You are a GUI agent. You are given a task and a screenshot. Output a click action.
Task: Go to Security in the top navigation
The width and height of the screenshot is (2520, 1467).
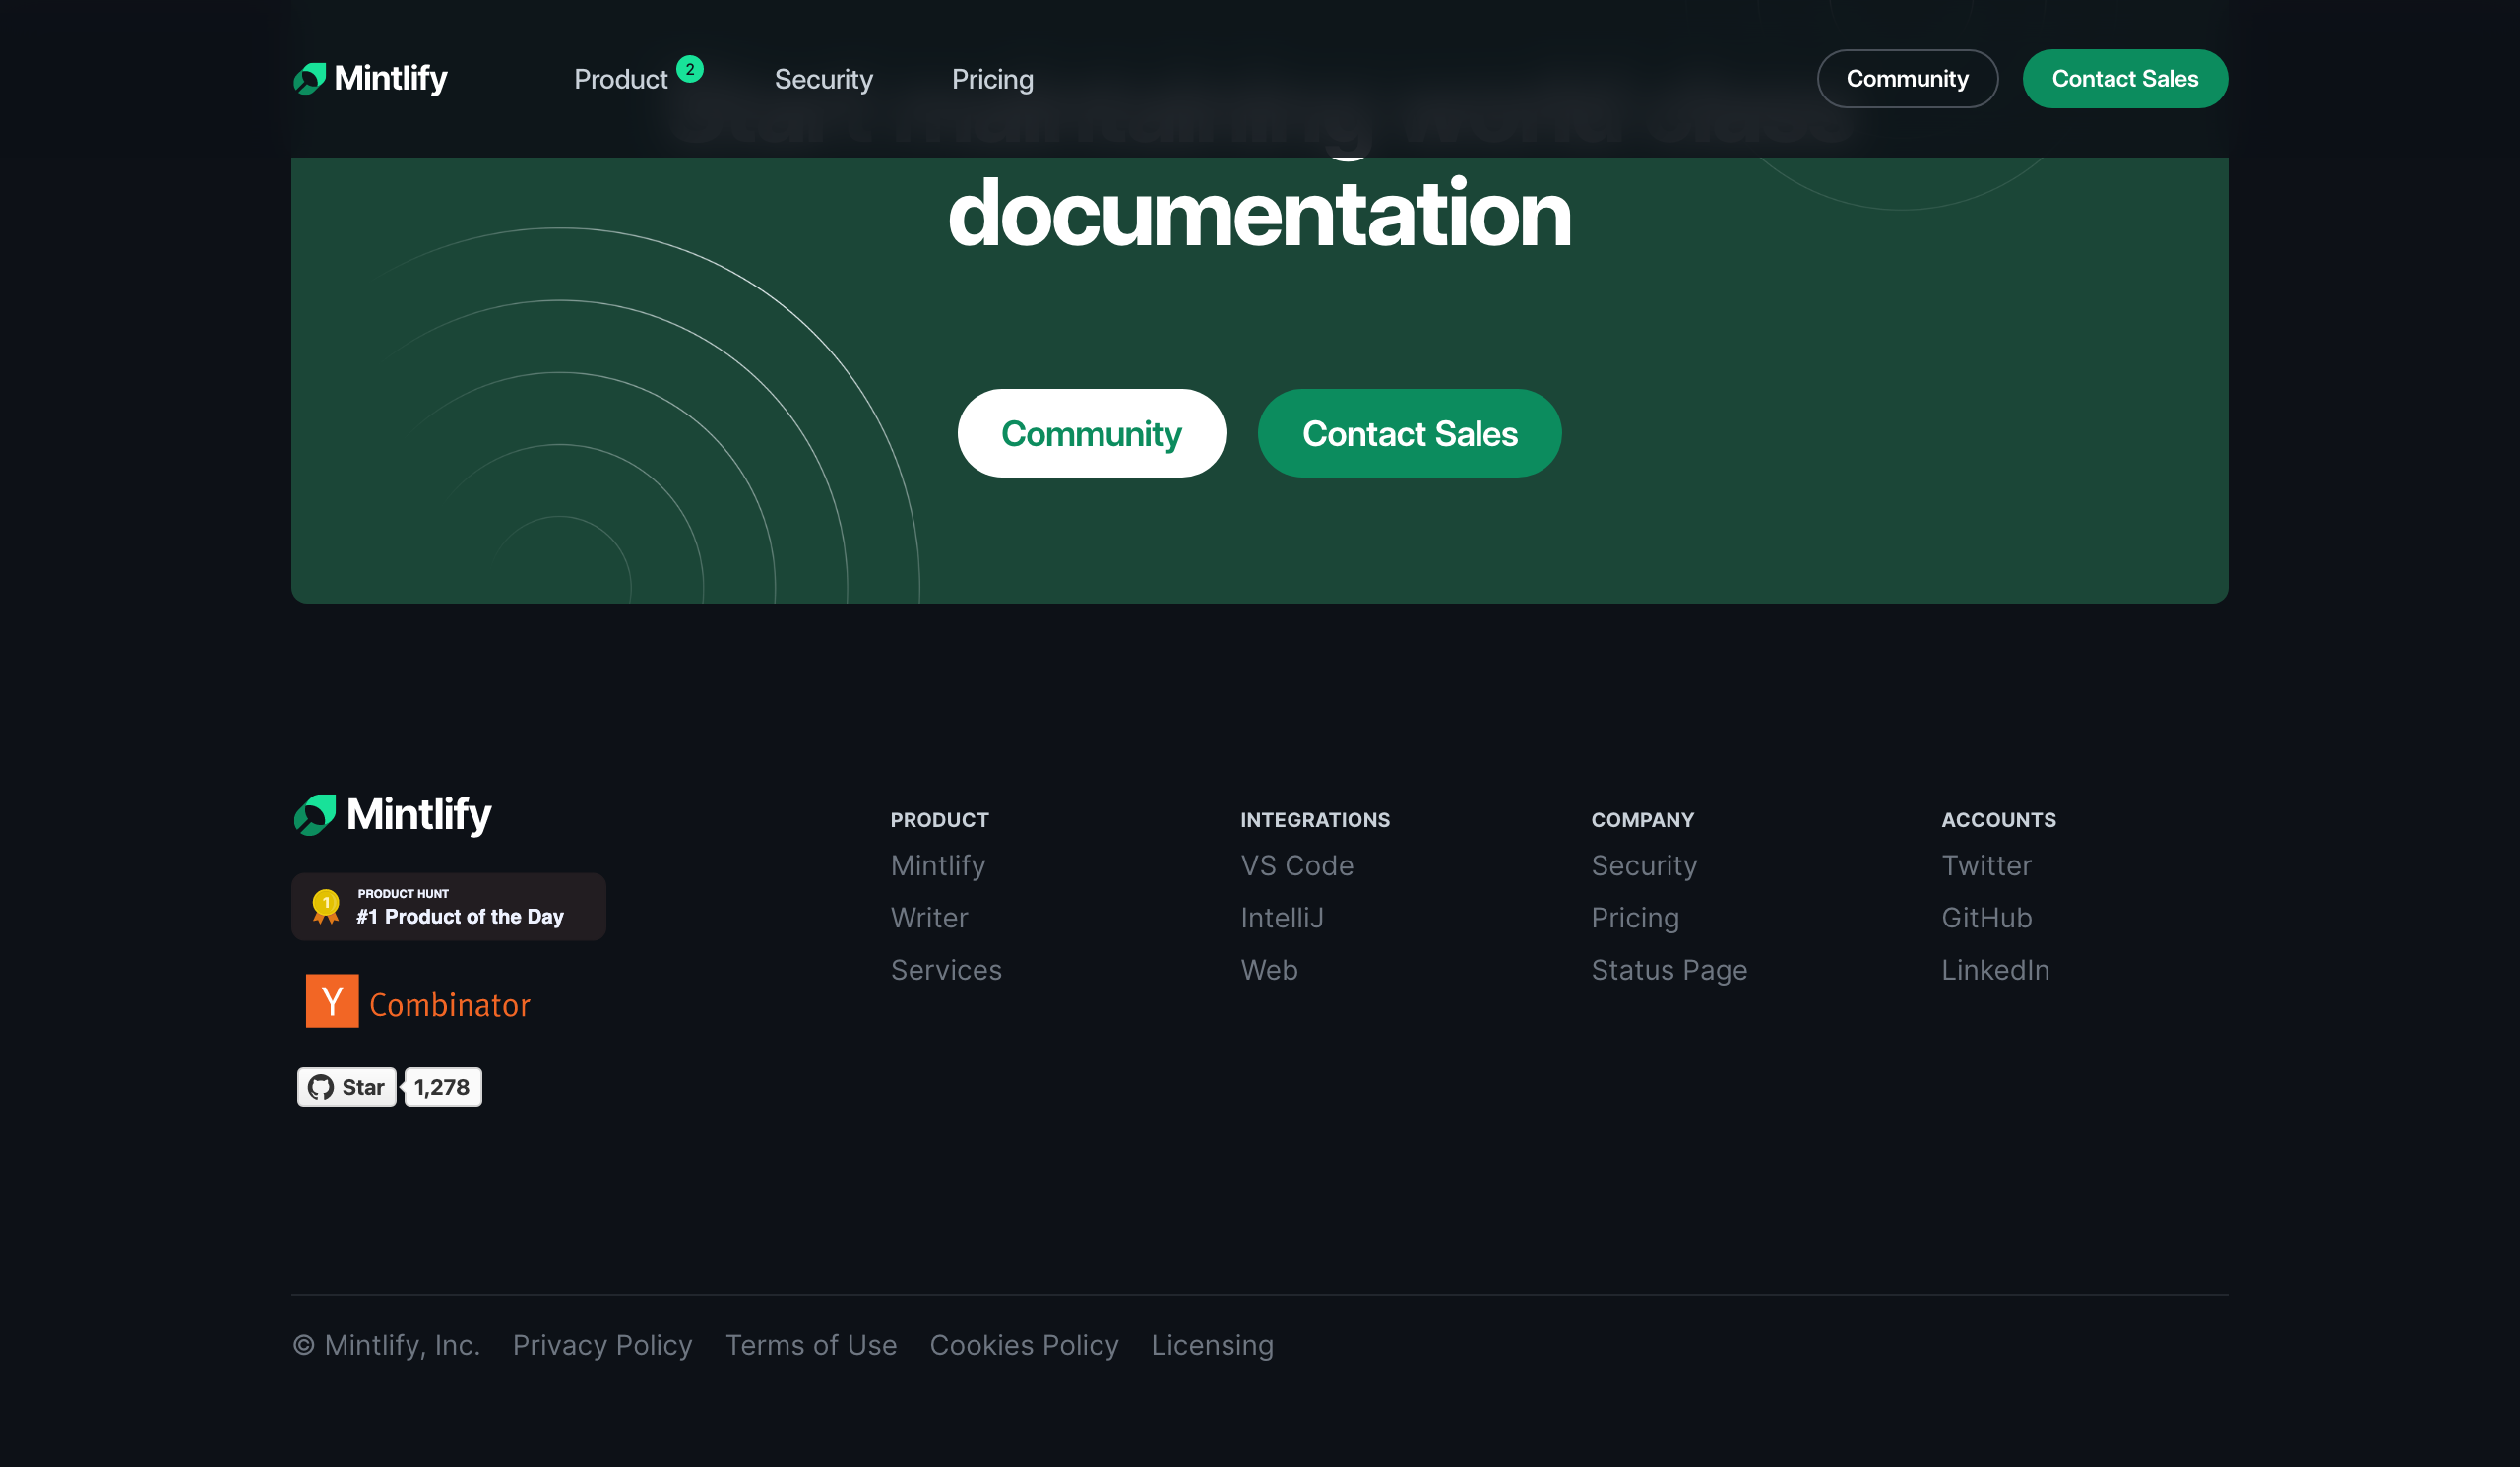(x=823, y=79)
